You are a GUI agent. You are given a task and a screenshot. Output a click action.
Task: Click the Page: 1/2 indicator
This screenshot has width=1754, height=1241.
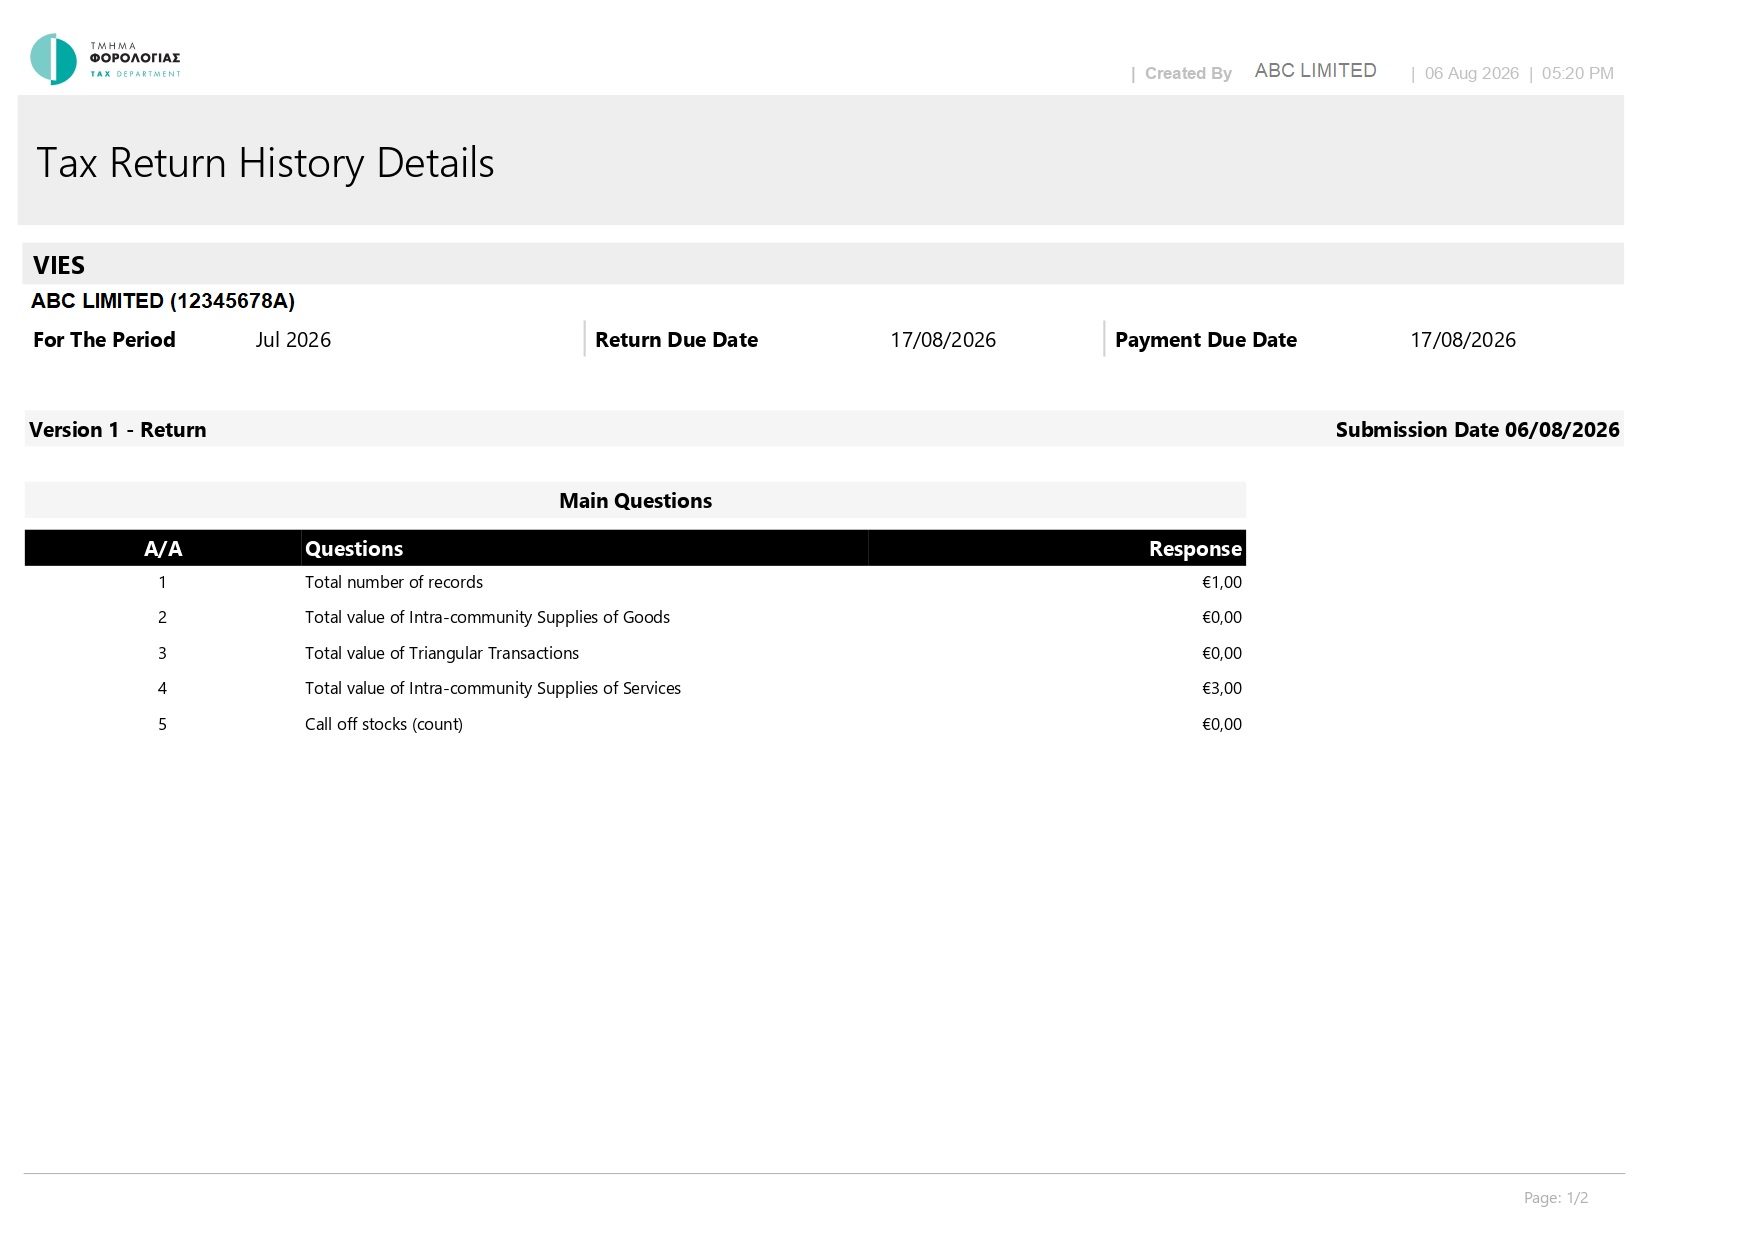coord(1556,1197)
